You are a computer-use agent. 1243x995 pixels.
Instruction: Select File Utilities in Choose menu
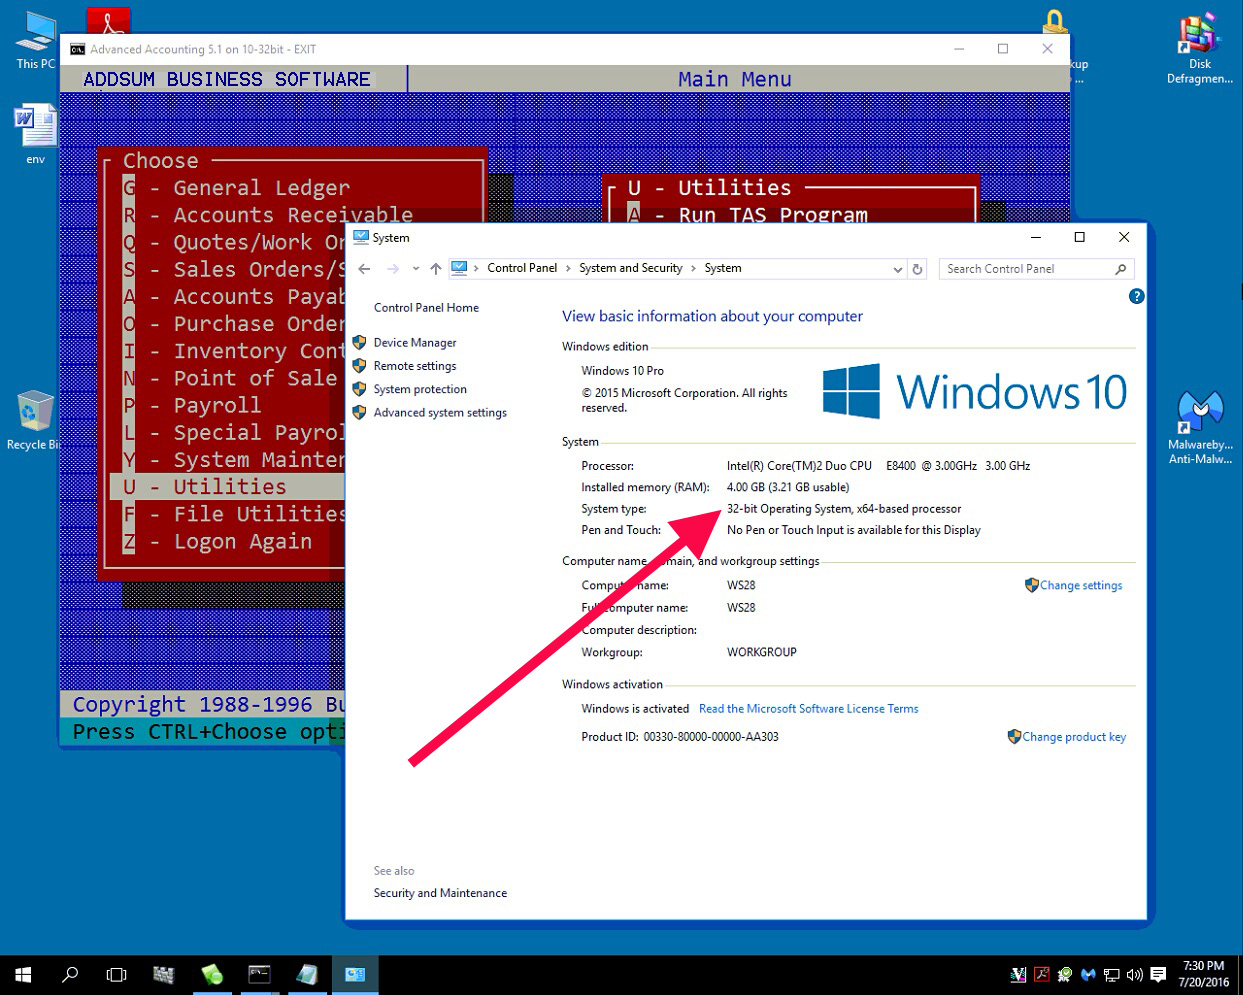[234, 514]
